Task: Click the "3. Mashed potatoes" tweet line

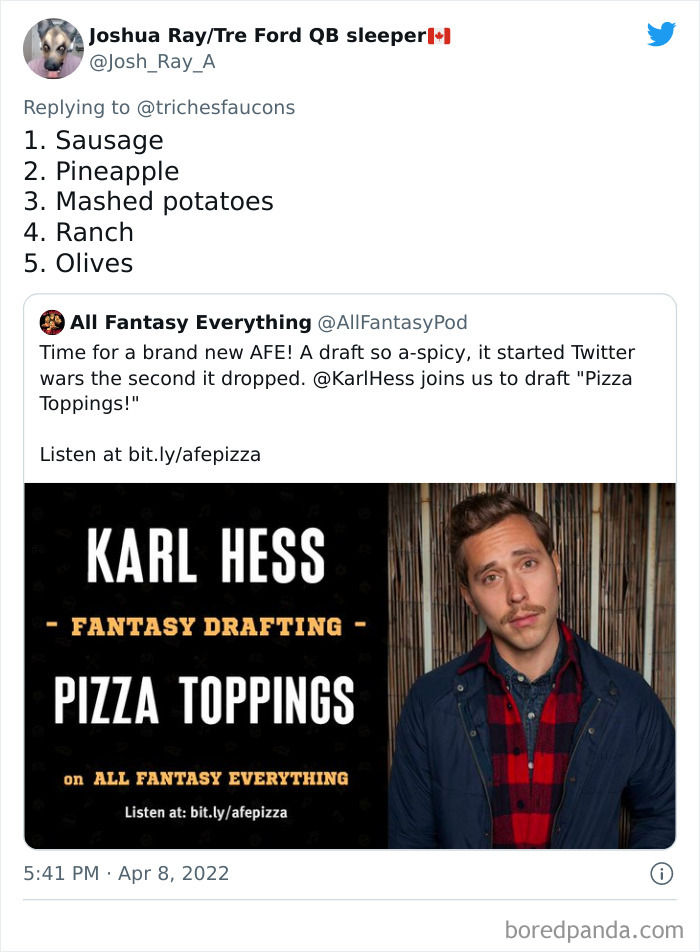Action: (x=148, y=201)
